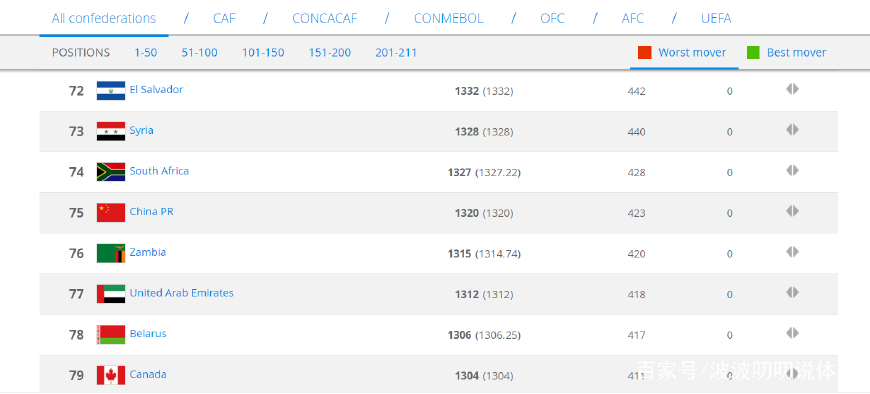Click the points value 1312 (1312)

click(484, 294)
